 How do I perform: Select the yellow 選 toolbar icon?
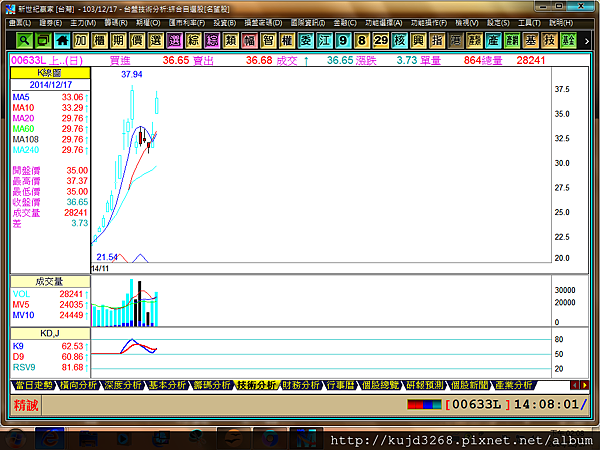pyautogui.click(x=155, y=41)
